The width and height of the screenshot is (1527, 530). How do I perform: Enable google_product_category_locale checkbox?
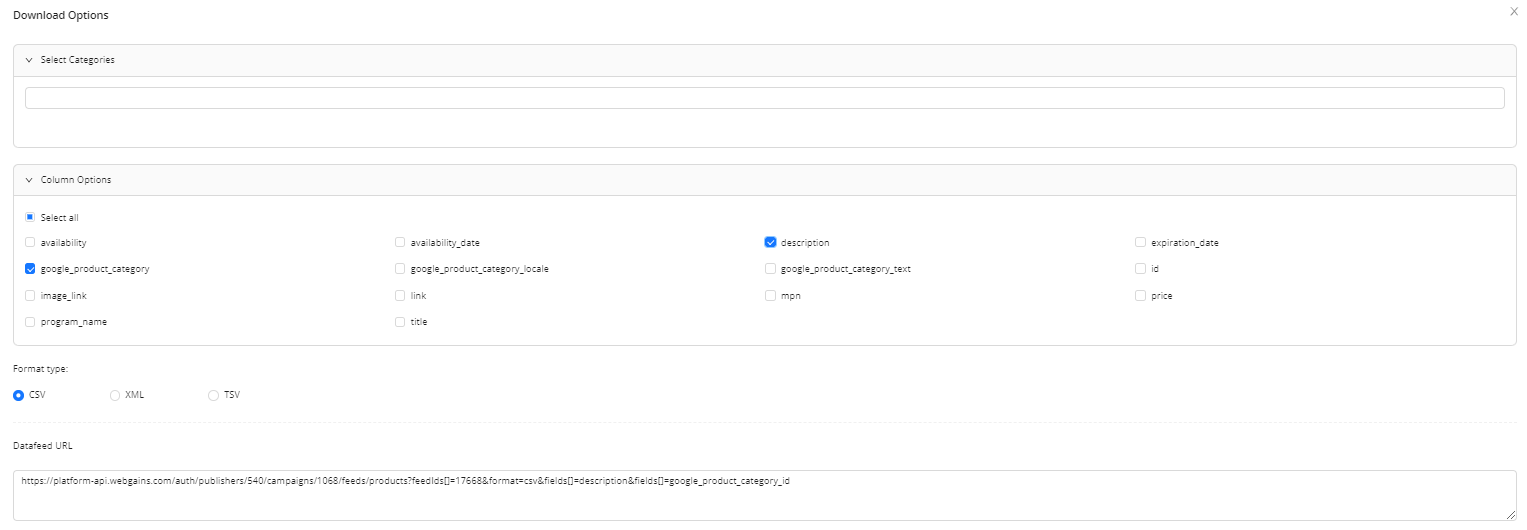point(400,269)
